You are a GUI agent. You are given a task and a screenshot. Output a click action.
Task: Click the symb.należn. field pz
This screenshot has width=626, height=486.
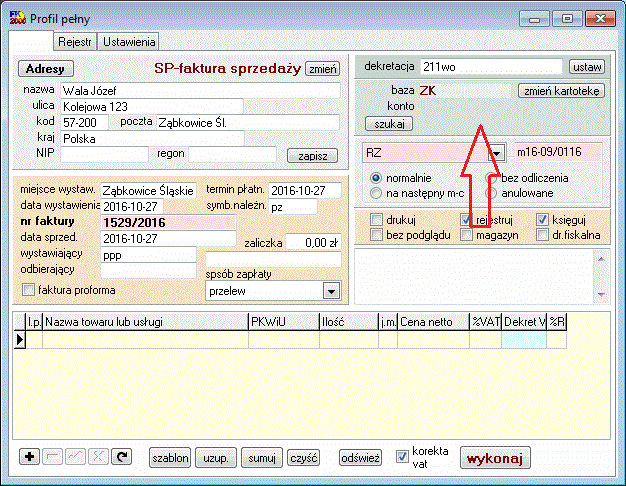(293, 207)
